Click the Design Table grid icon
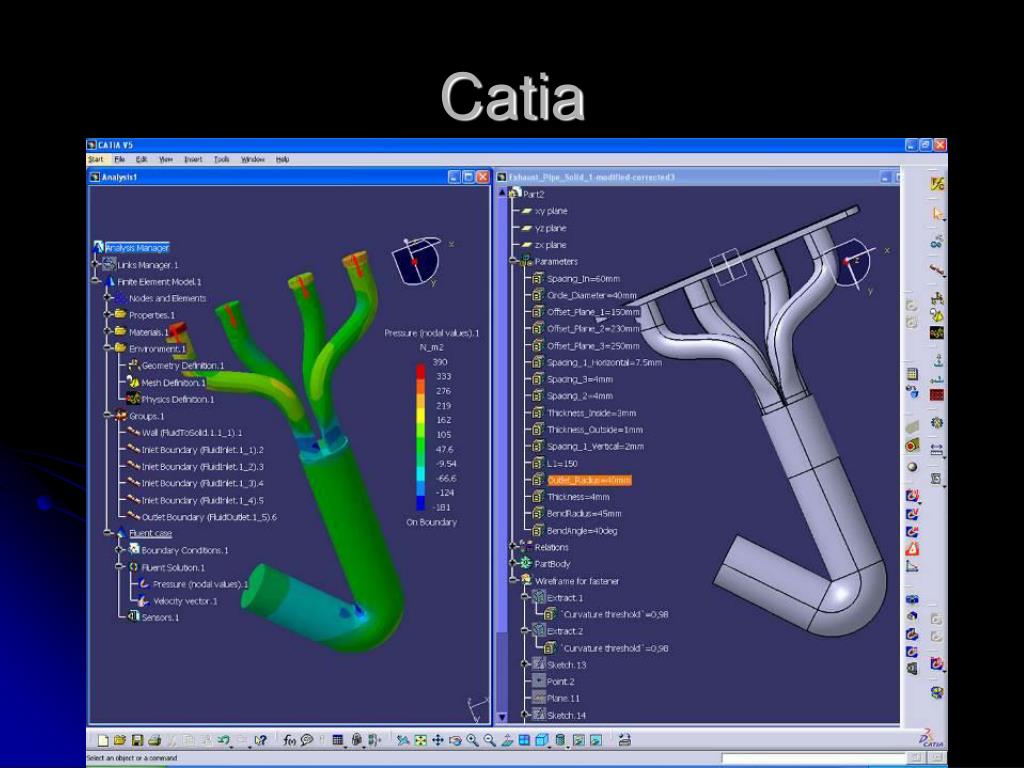 338,740
